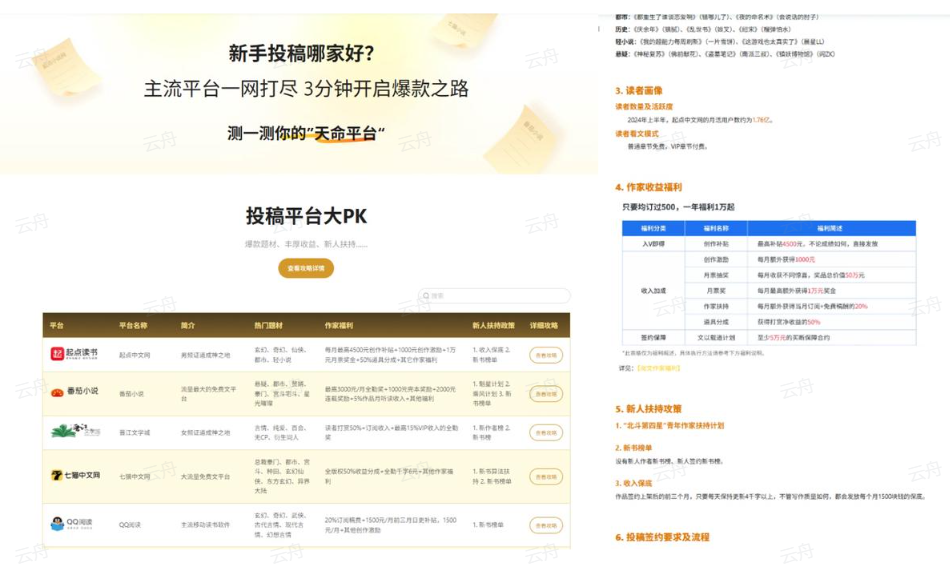
Task: Click the 3. 读者画像 section heading
Action: [x=639, y=90]
